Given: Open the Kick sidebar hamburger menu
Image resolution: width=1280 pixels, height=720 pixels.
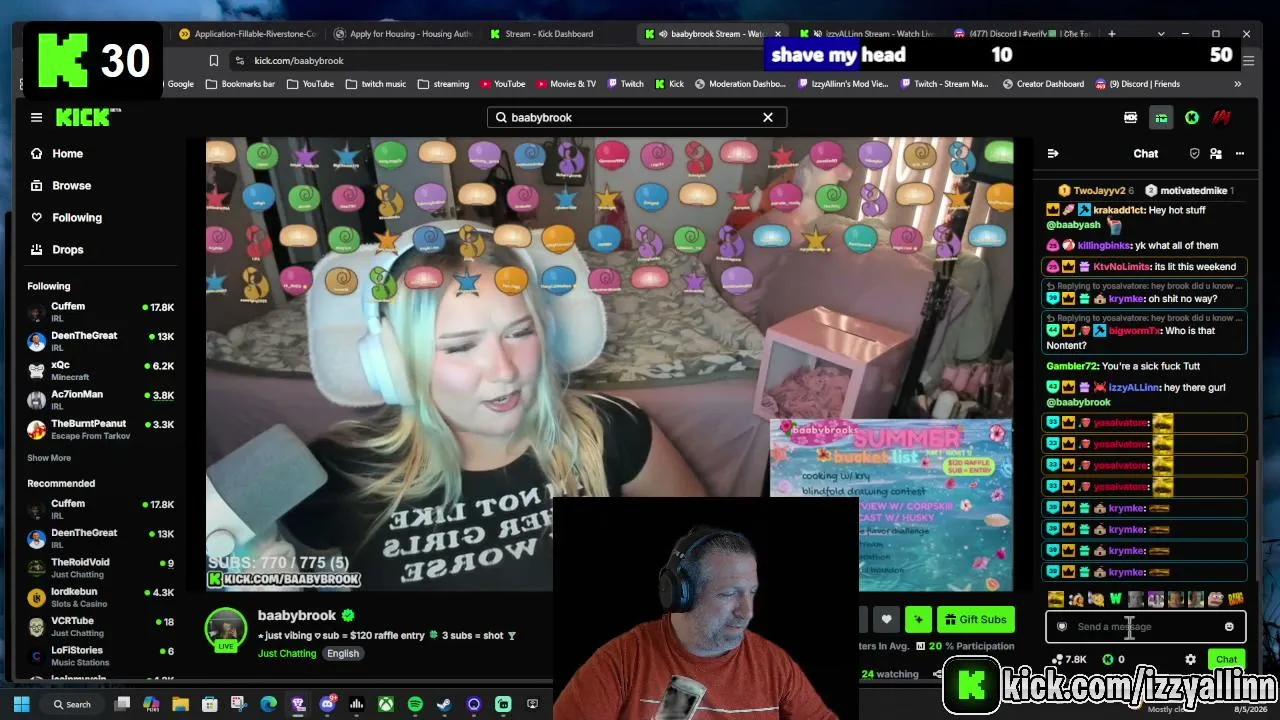Looking at the screenshot, I should [36, 117].
